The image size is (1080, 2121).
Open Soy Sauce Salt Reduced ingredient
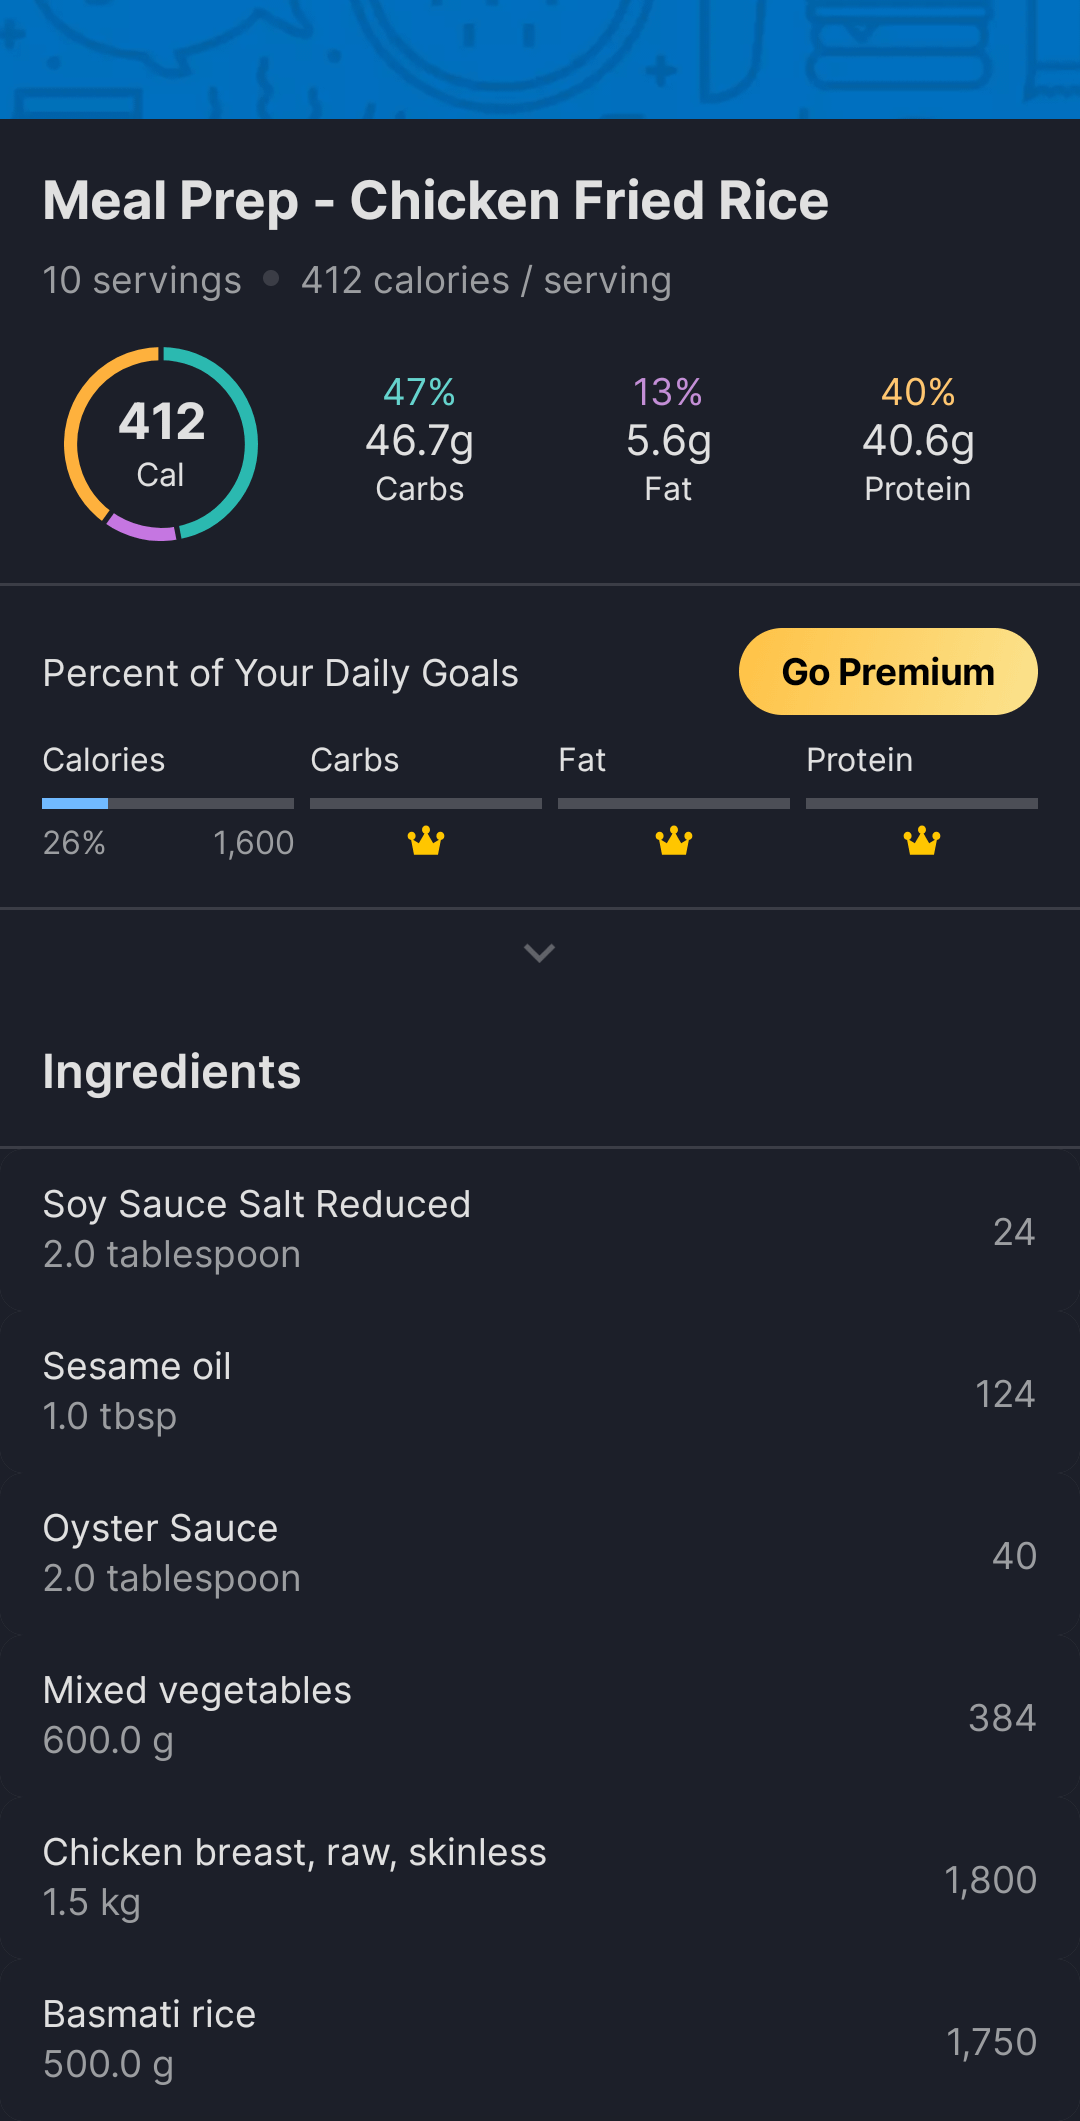coord(540,1230)
